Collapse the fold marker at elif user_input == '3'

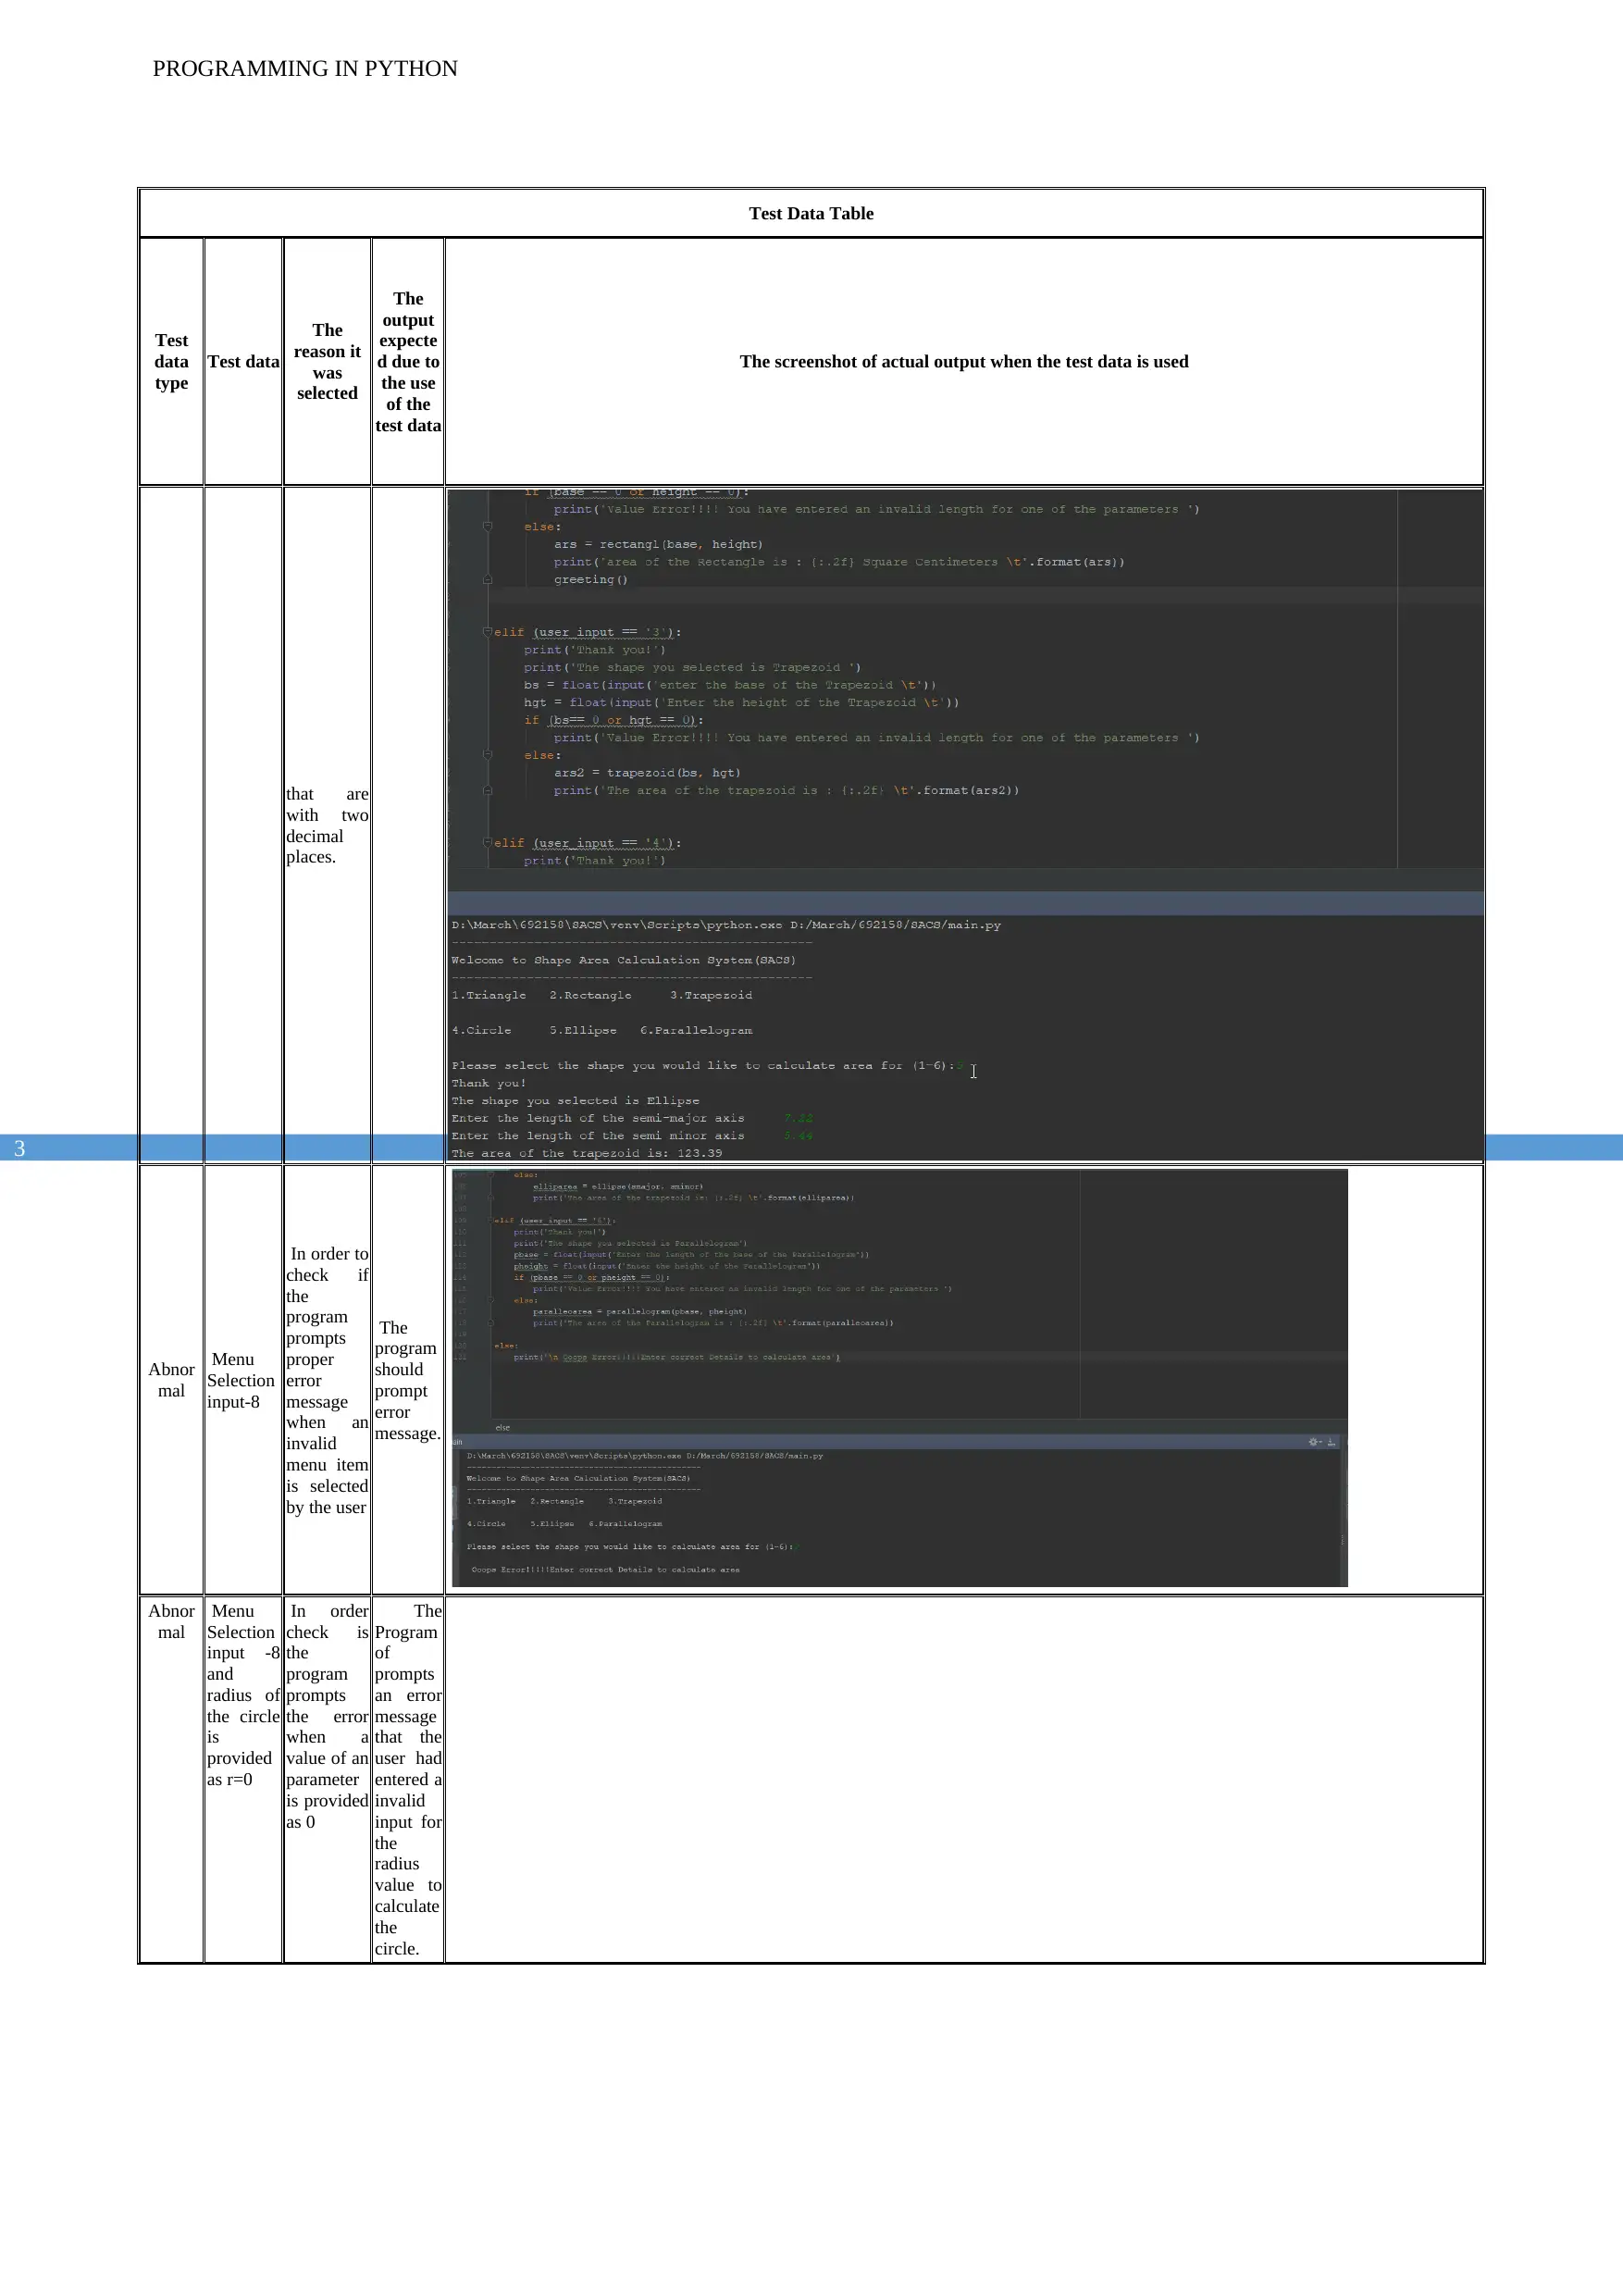pos(487,632)
